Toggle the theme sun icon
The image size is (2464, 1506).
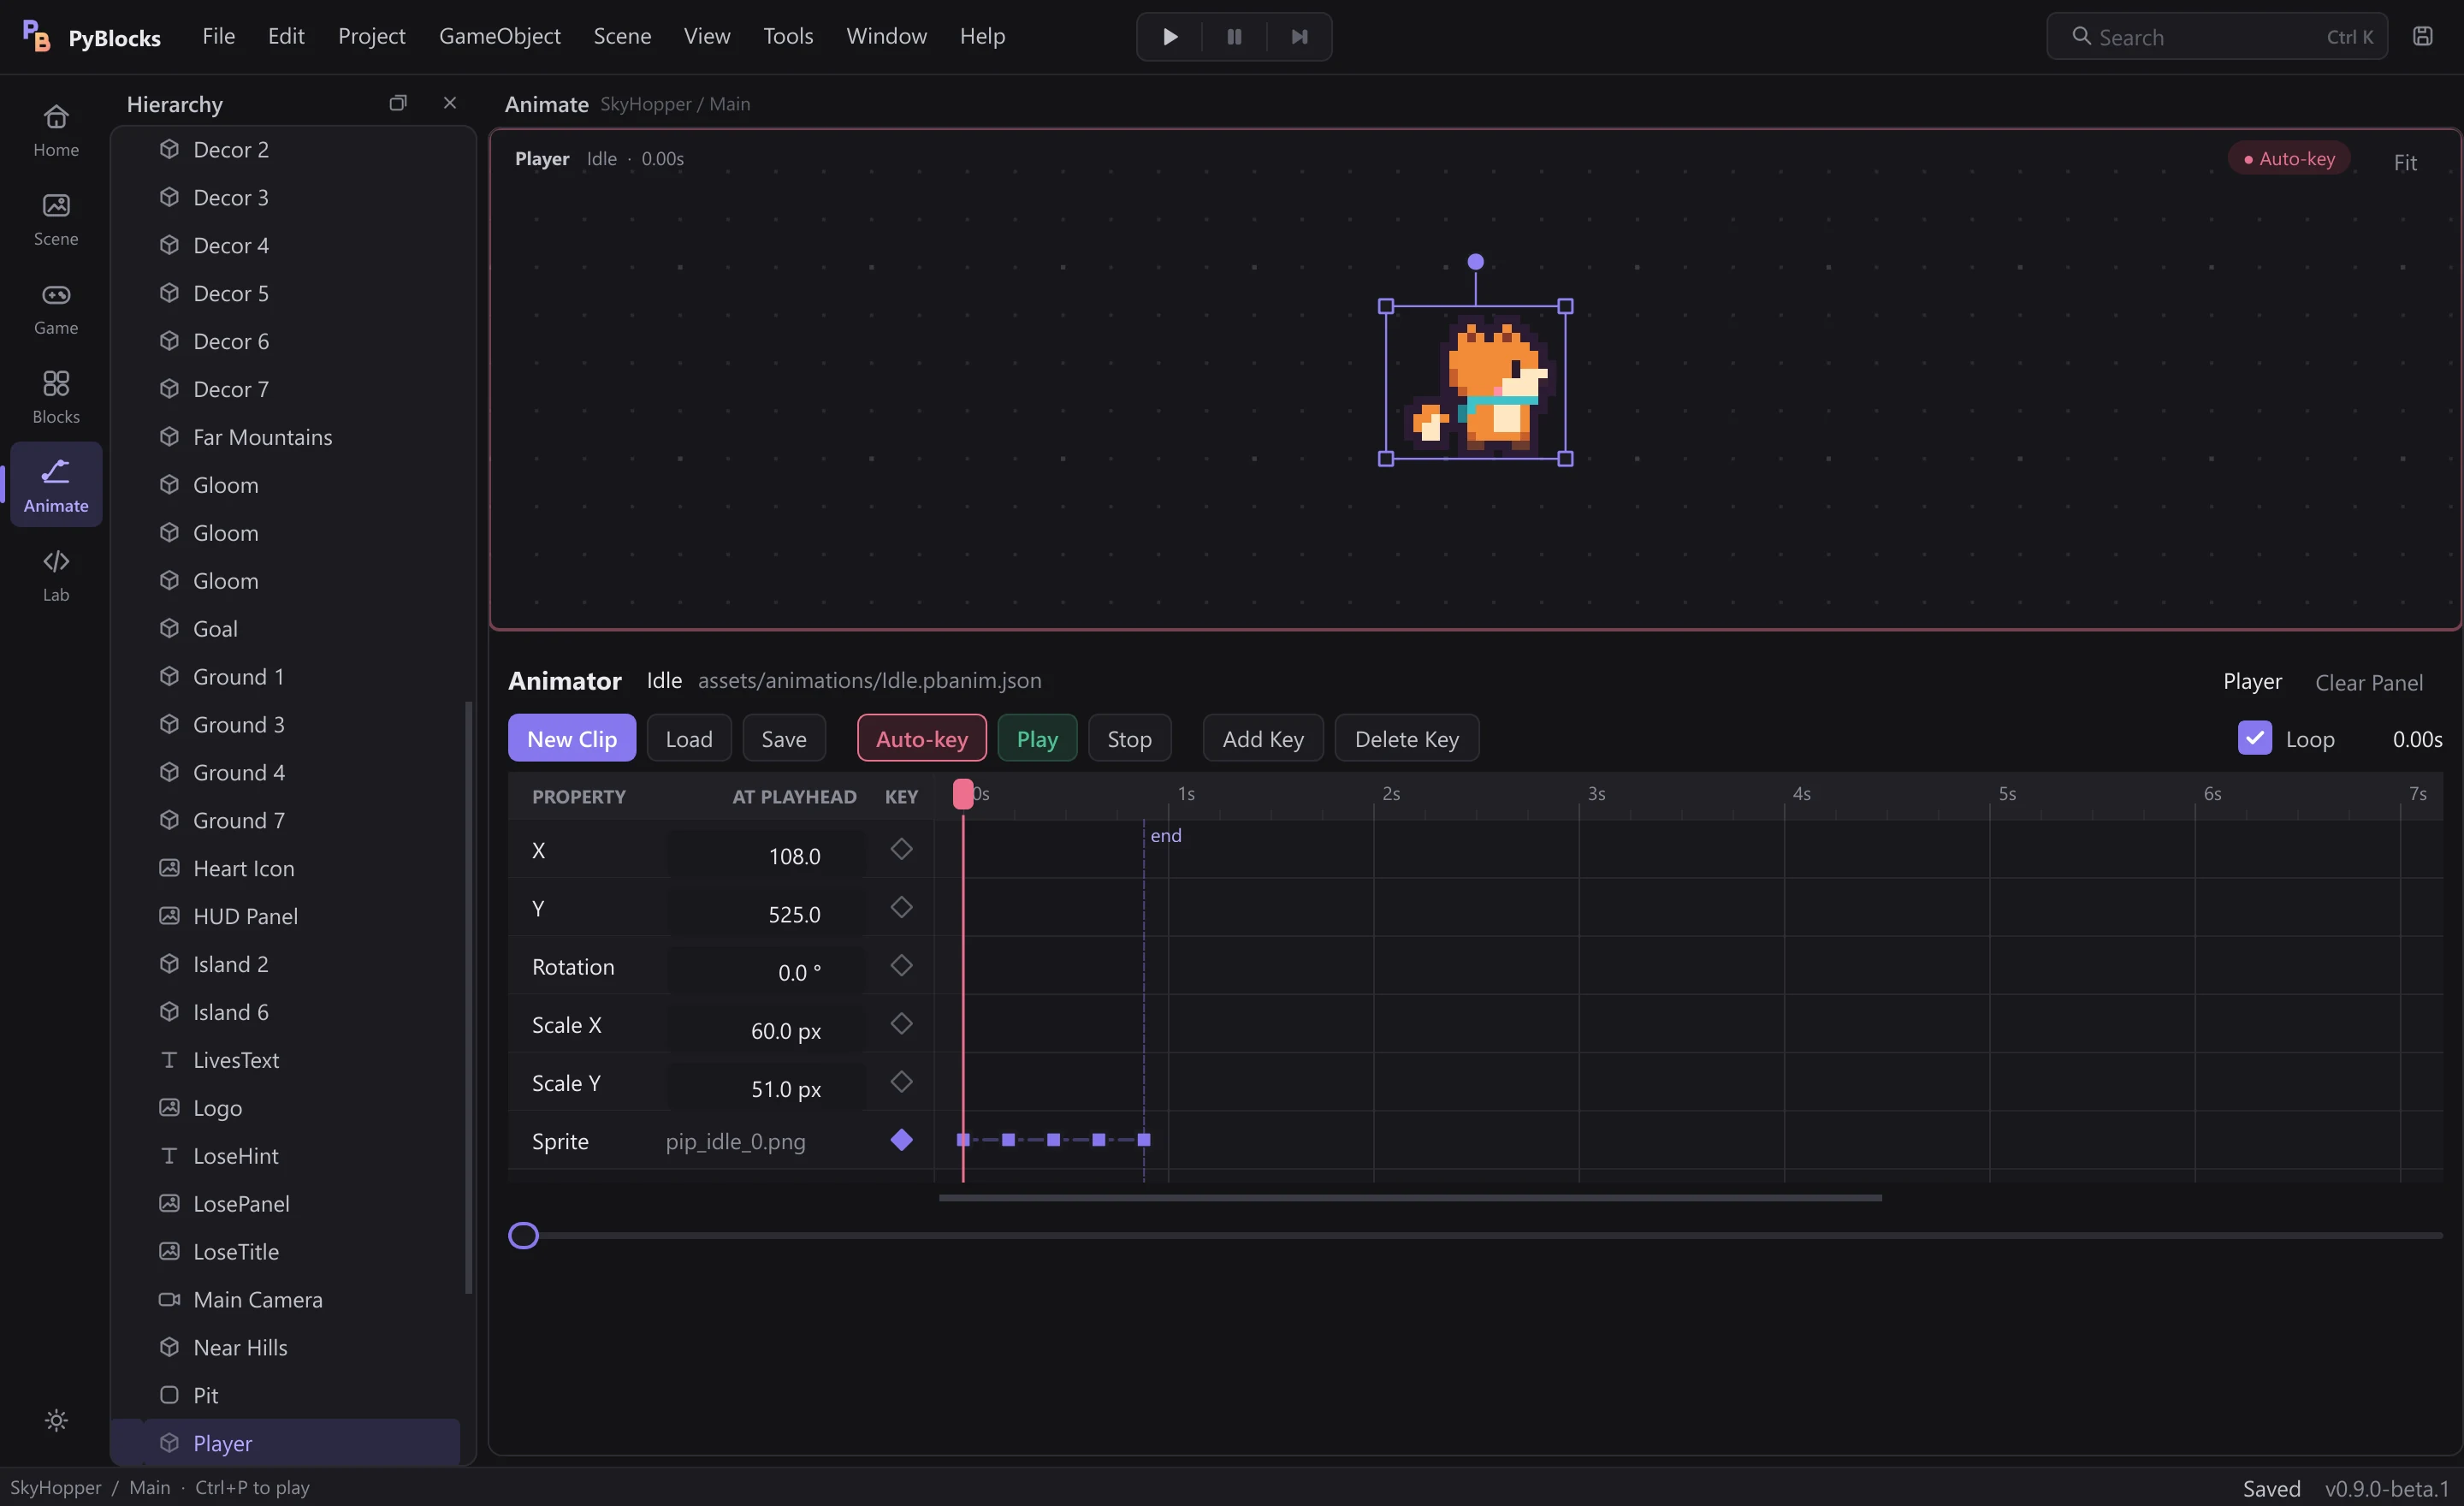(x=56, y=1420)
